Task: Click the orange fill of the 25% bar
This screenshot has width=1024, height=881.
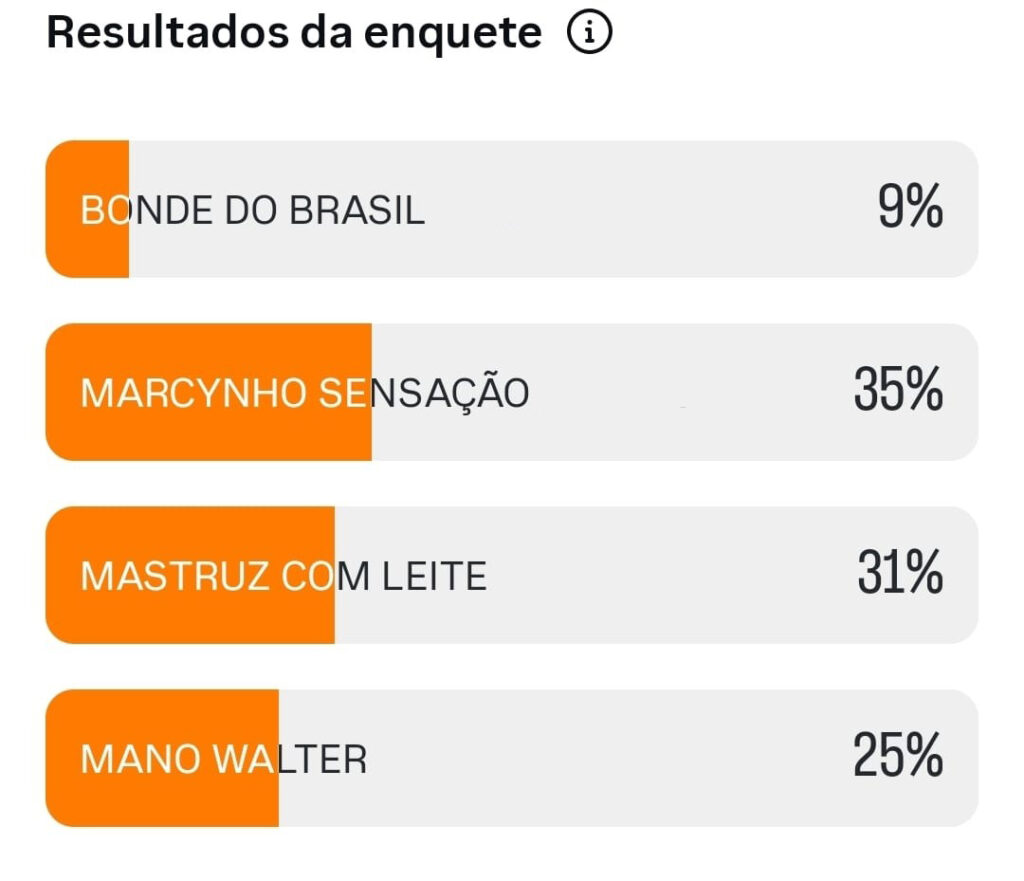Action: (x=160, y=800)
